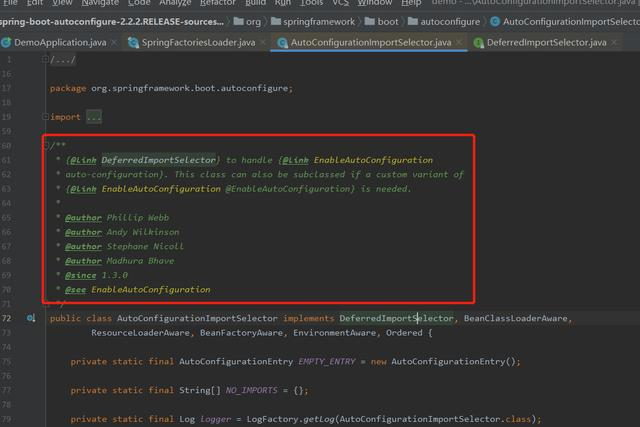The width and height of the screenshot is (640, 427).
Task: Open the Analyze menu
Action: tap(175, 2)
